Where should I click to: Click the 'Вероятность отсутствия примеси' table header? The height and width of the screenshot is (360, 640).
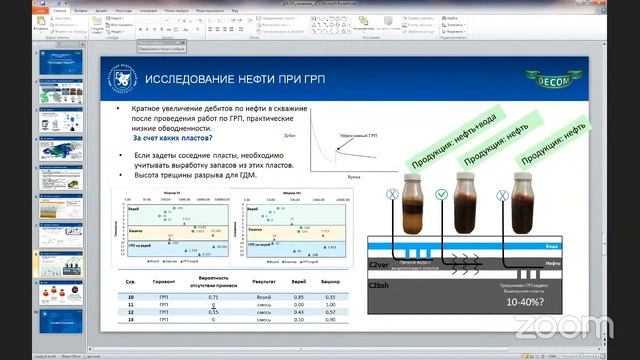point(213,282)
